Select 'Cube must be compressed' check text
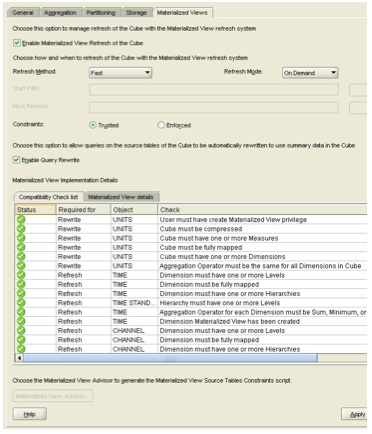 201,229
